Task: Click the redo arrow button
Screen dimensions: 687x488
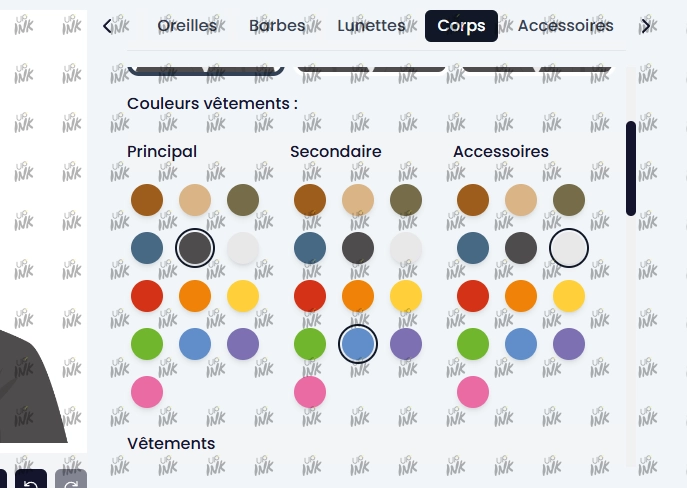Action: 71,479
